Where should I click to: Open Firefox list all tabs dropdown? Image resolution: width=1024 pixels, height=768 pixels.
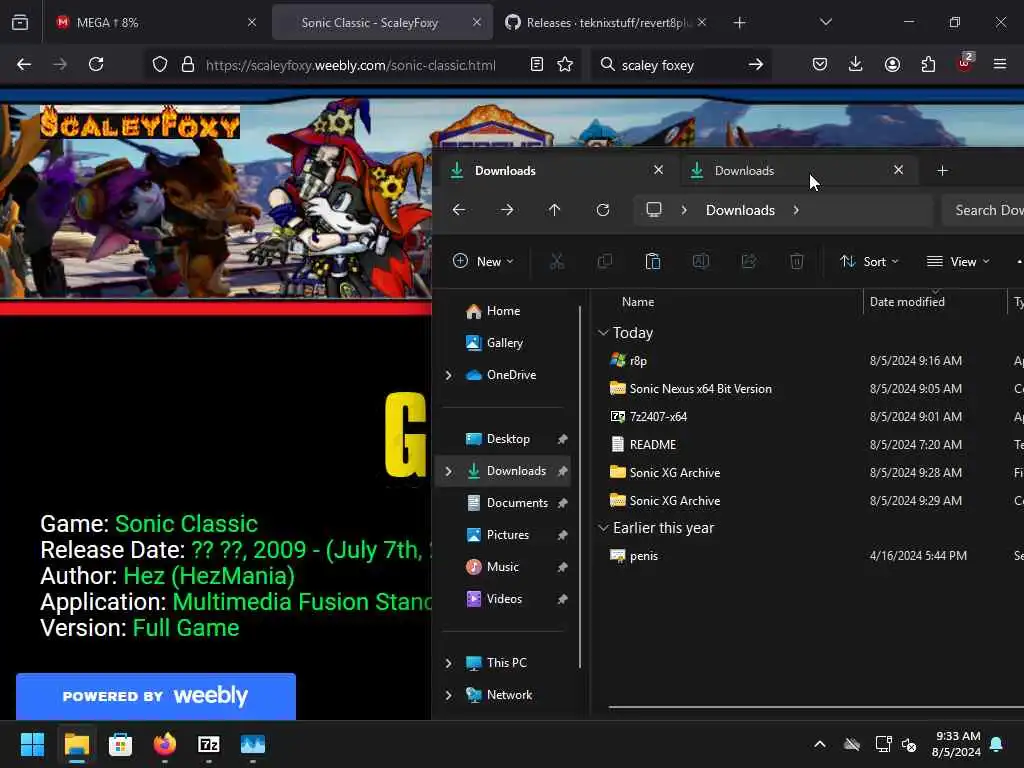(825, 22)
